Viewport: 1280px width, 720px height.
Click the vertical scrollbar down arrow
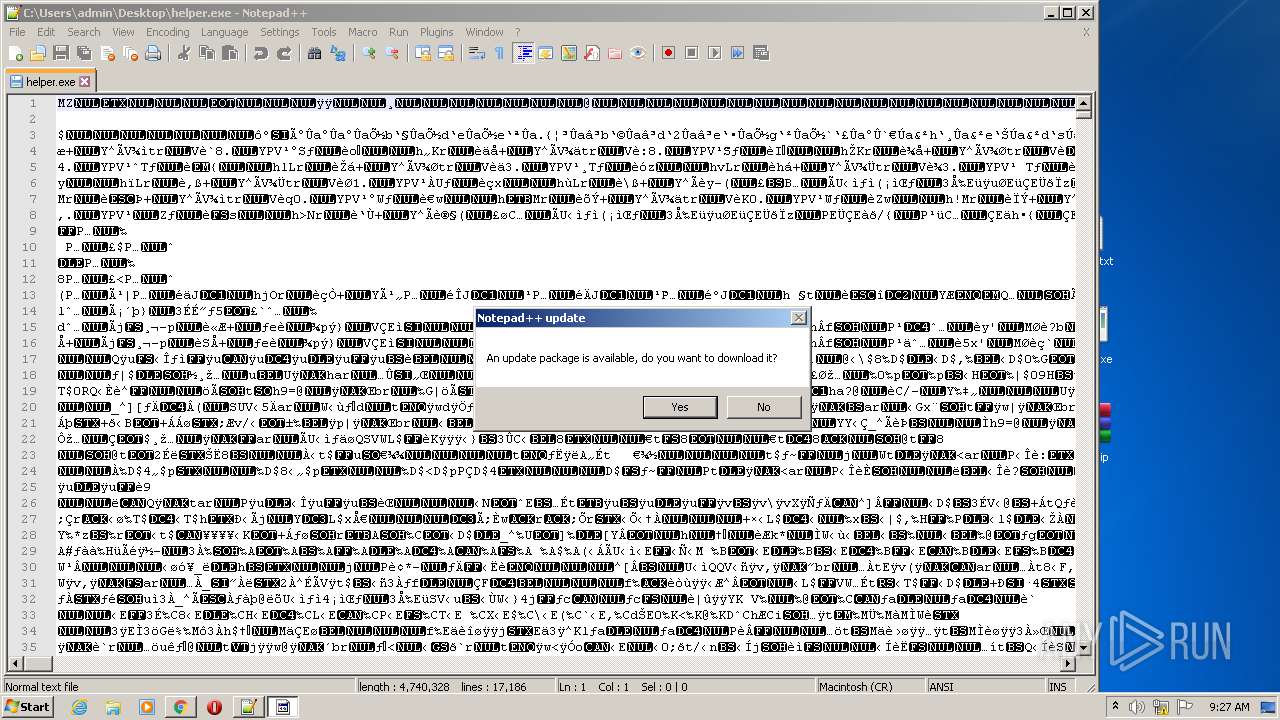pos(1084,647)
